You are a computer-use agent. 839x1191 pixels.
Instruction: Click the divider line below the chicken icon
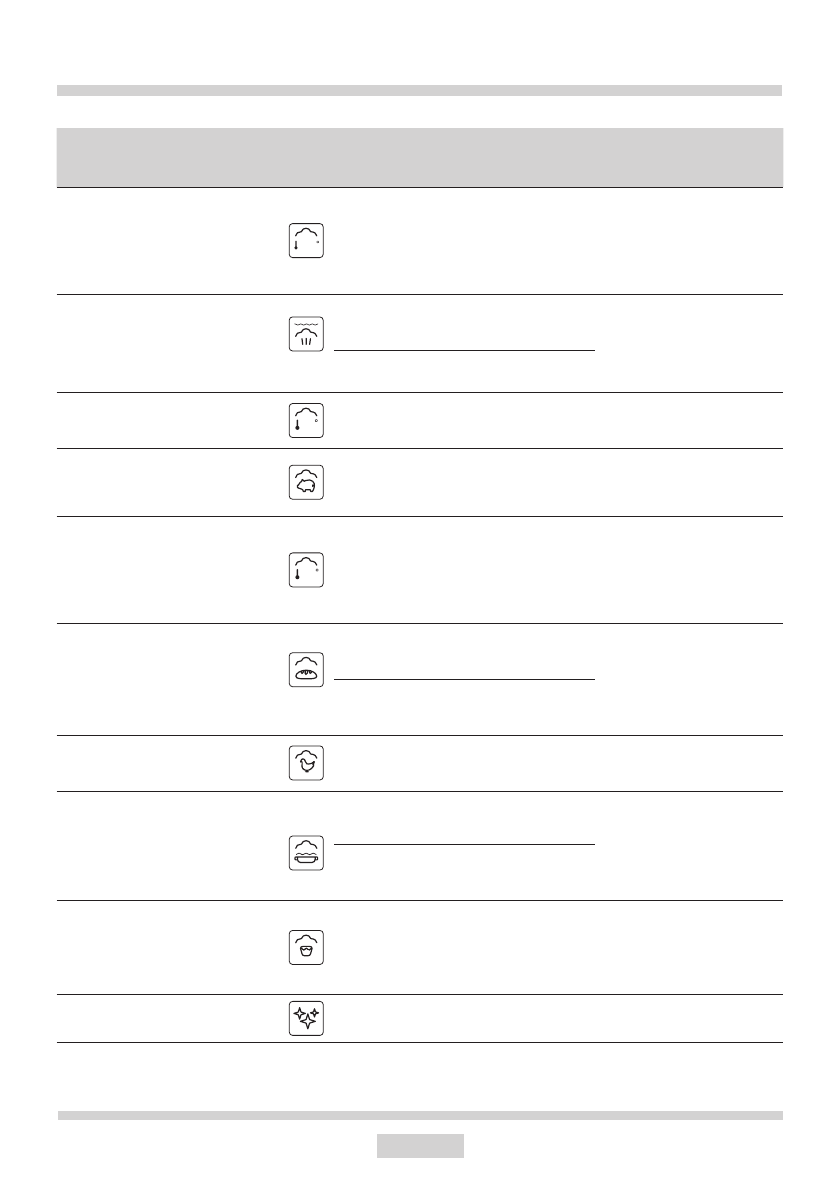[x=419, y=792]
